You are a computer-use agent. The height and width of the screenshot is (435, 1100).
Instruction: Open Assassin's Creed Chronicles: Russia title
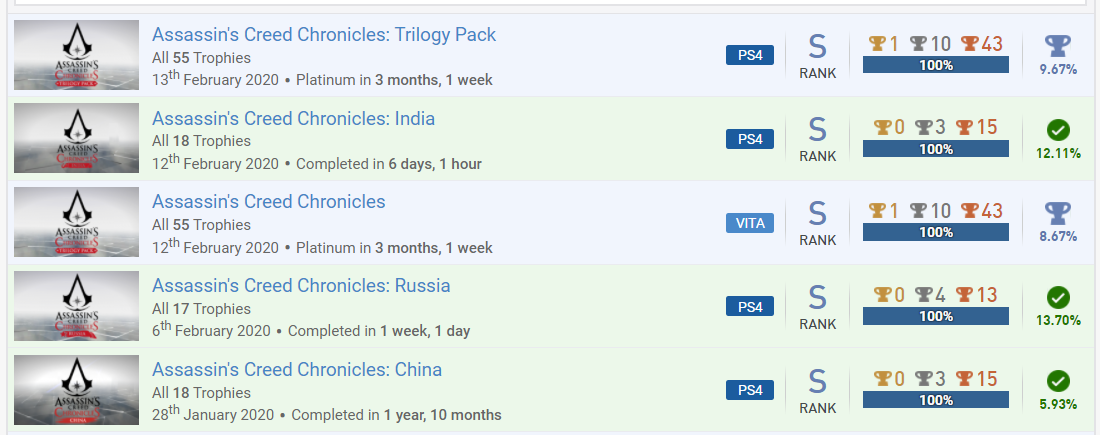tap(301, 286)
